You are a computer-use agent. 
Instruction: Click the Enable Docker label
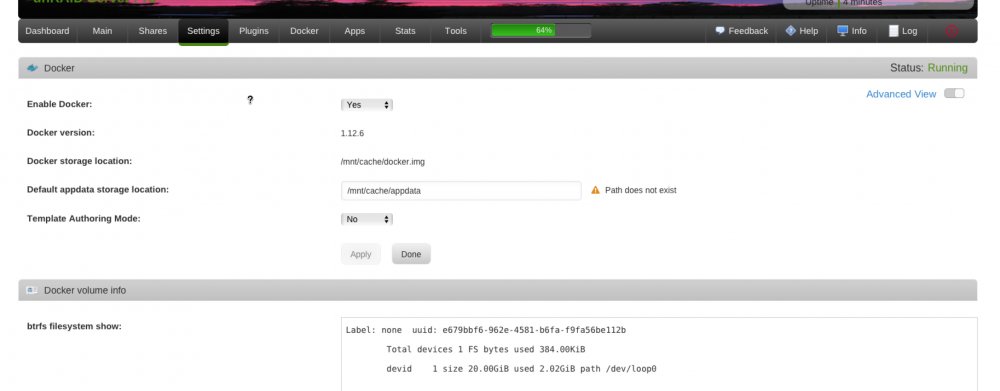[59, 104]
